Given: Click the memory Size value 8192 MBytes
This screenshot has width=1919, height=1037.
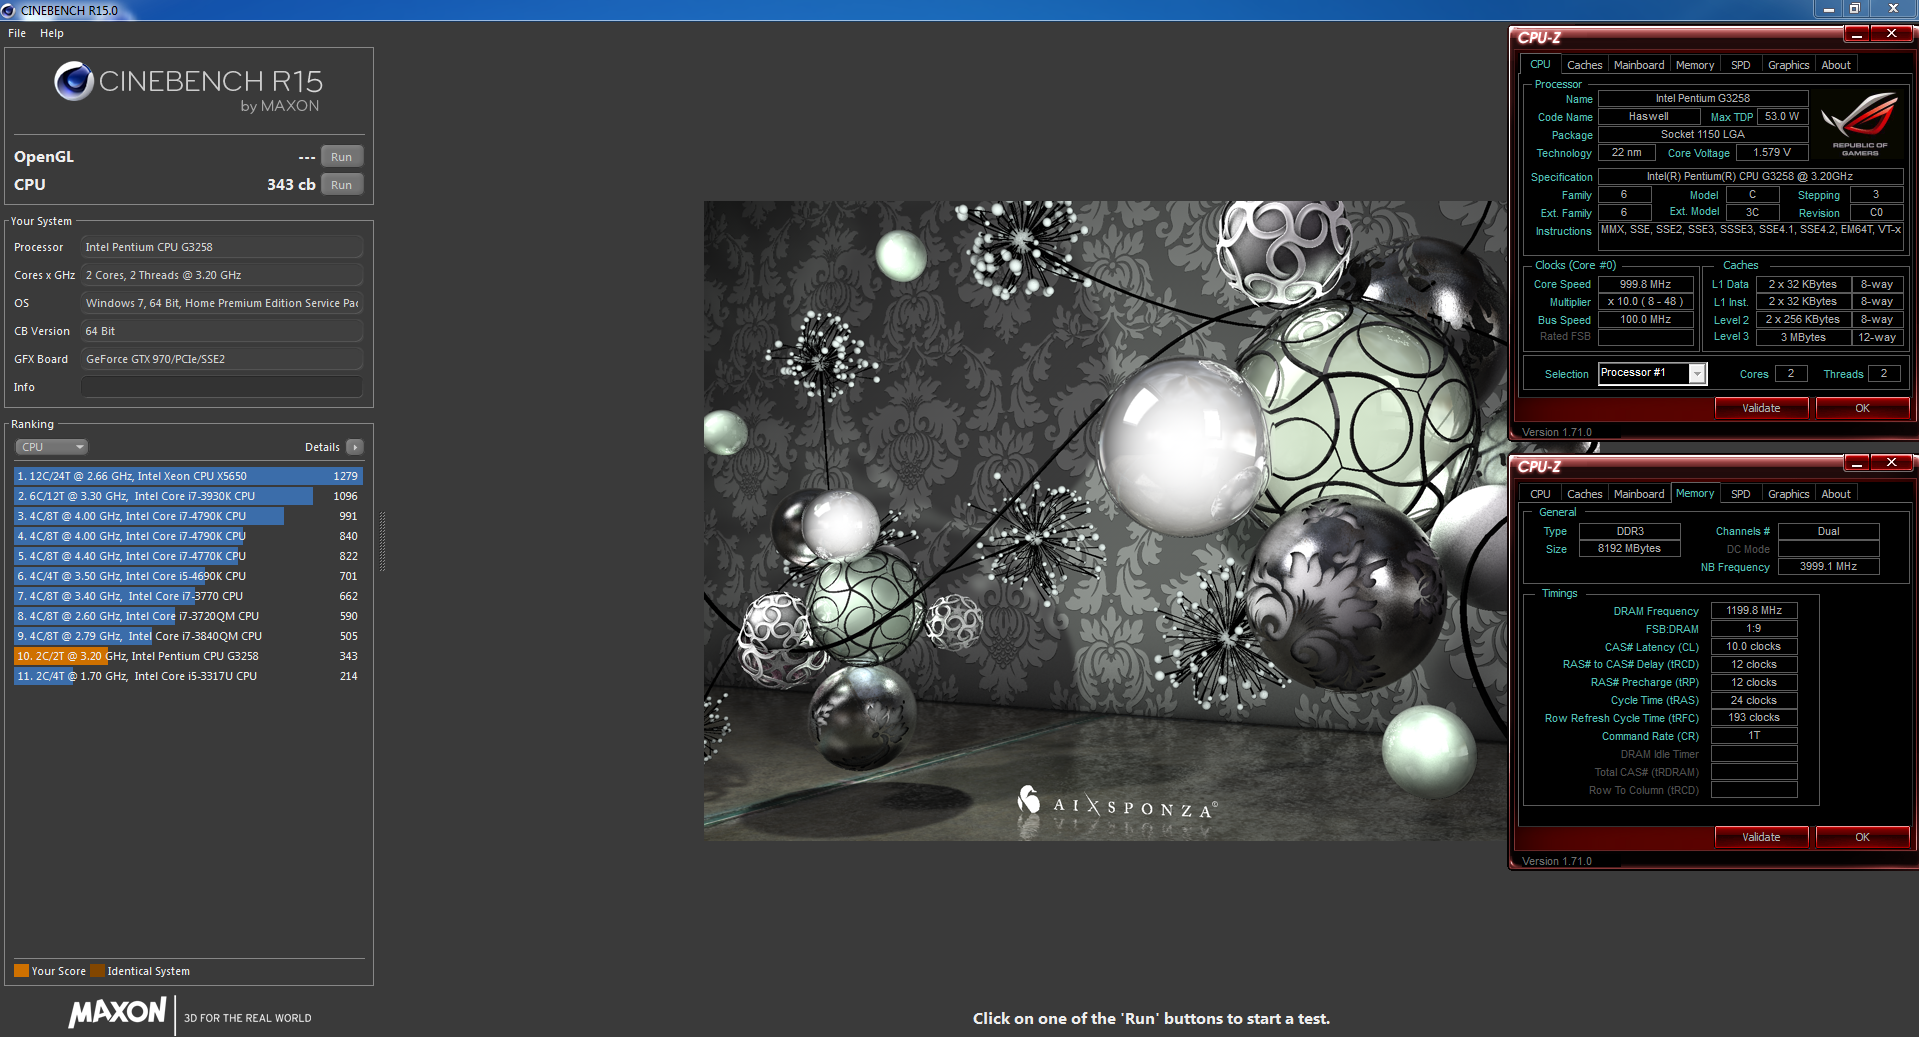Looking at the screenshot, I should point(1629,549).
